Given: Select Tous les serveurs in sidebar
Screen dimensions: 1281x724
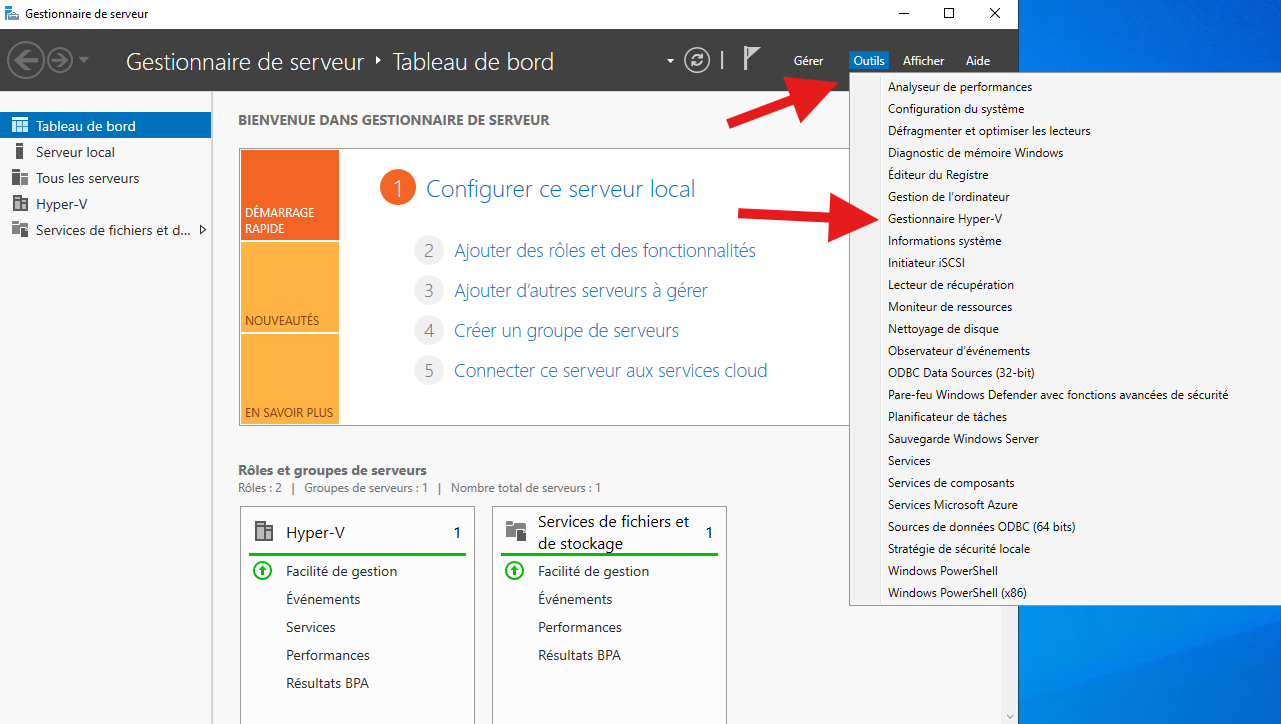Looking at the screenshot, I should pos(87,178).
